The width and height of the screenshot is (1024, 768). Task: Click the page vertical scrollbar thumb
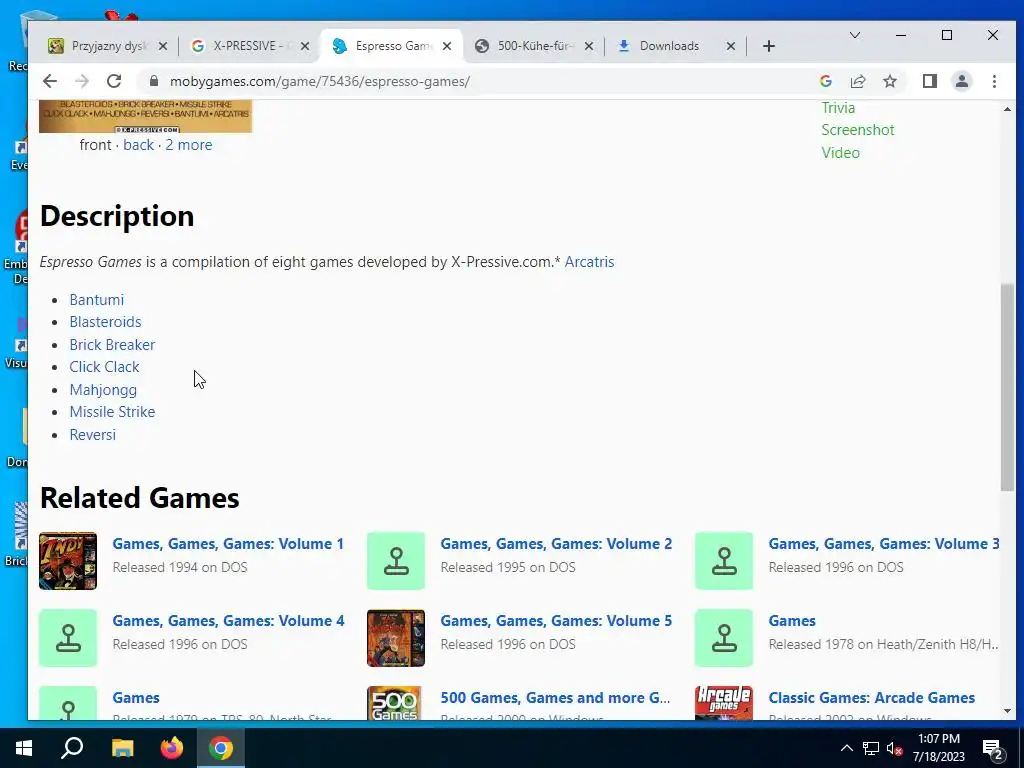1007,387
